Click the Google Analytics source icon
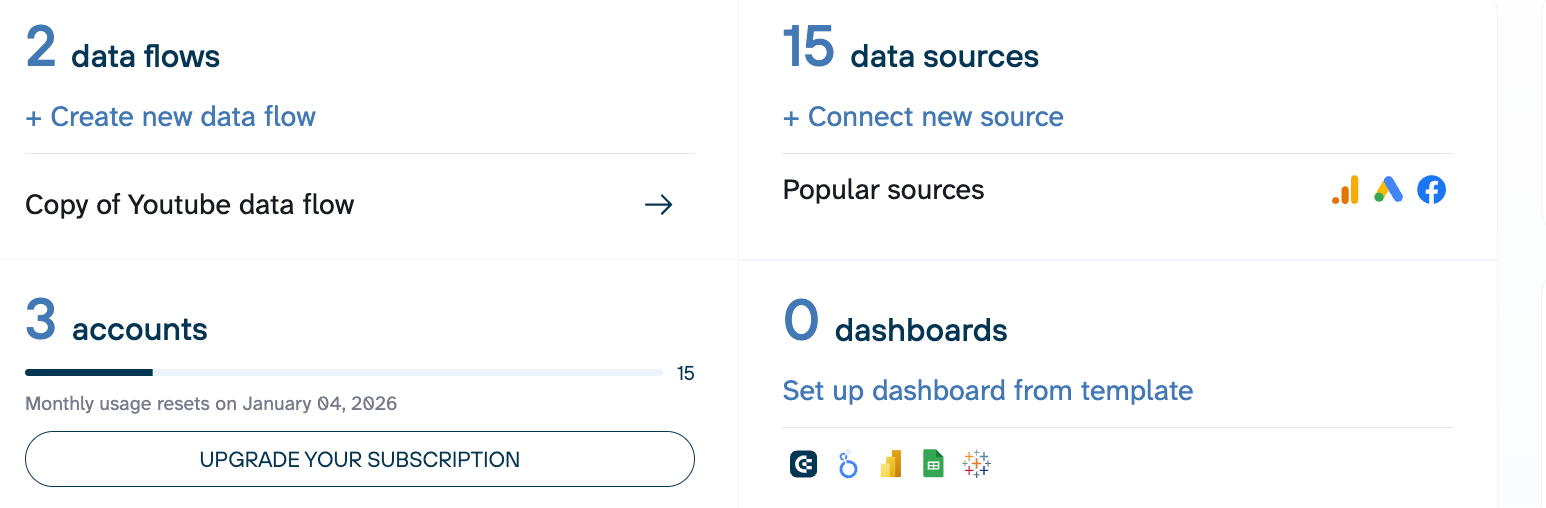1546x508 pixels. click(x=1345, y=190)
